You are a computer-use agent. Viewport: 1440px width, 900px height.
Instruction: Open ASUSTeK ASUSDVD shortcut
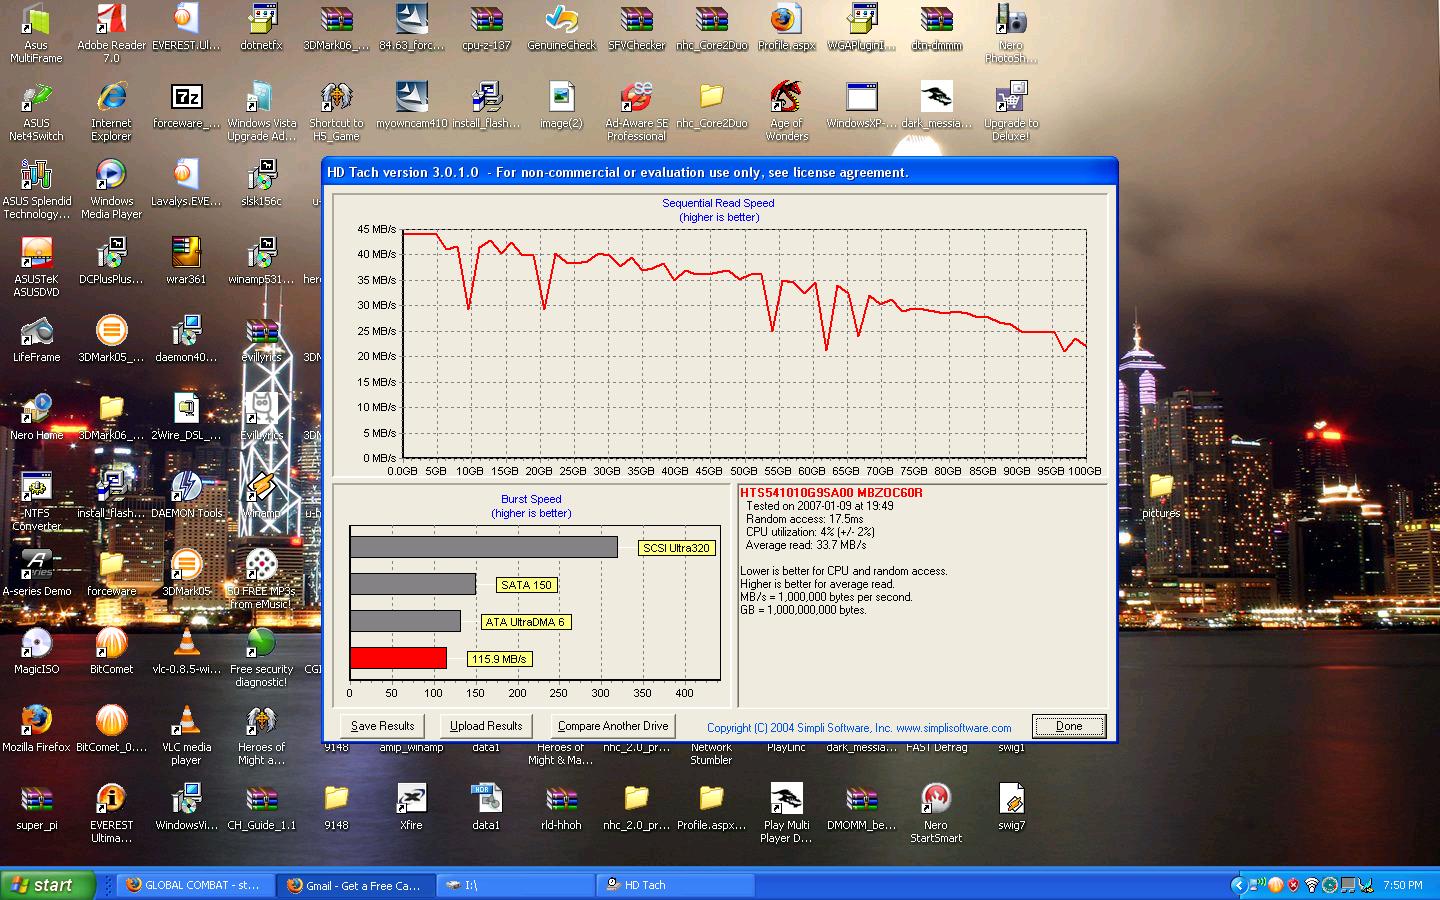(36, 267)
